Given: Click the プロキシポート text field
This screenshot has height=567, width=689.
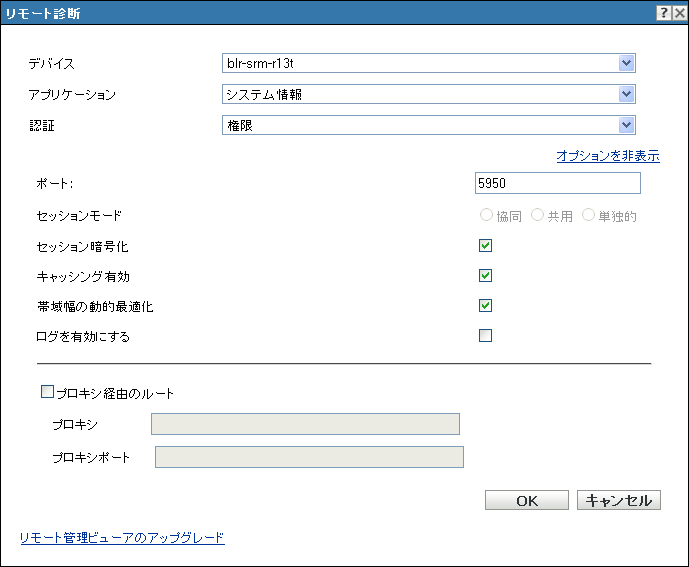Looking at the screenshot, I should [x=310, y=457].
